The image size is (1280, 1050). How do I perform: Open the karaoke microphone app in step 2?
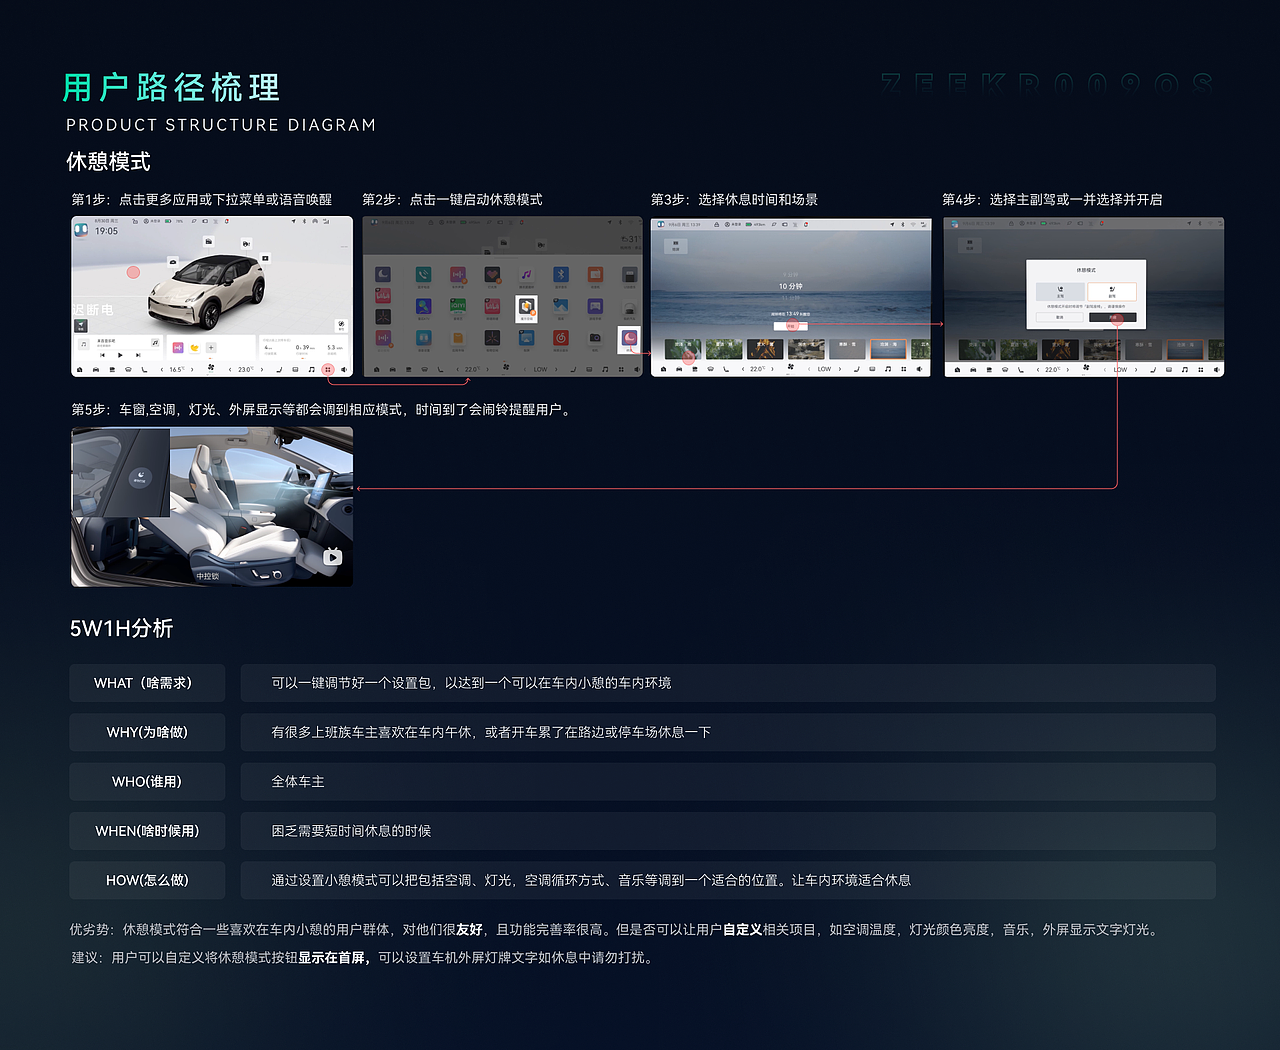[x=423, y=306]
